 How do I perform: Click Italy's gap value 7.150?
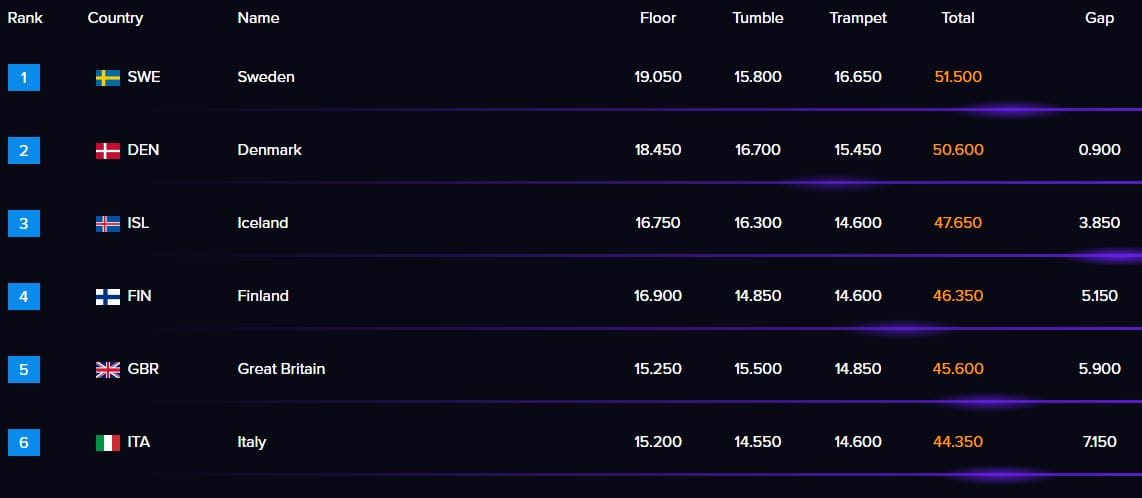[1100, 442]
